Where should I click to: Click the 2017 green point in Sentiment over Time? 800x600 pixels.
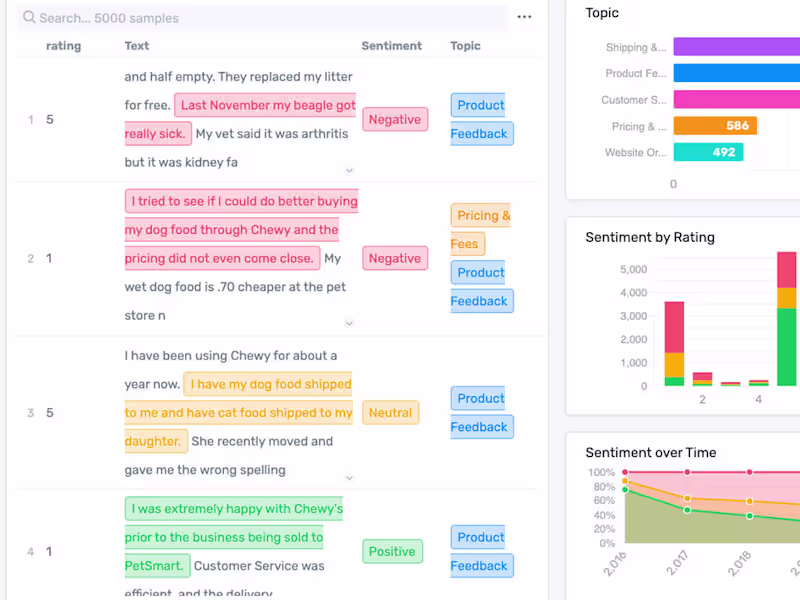[x=687, y=510]
